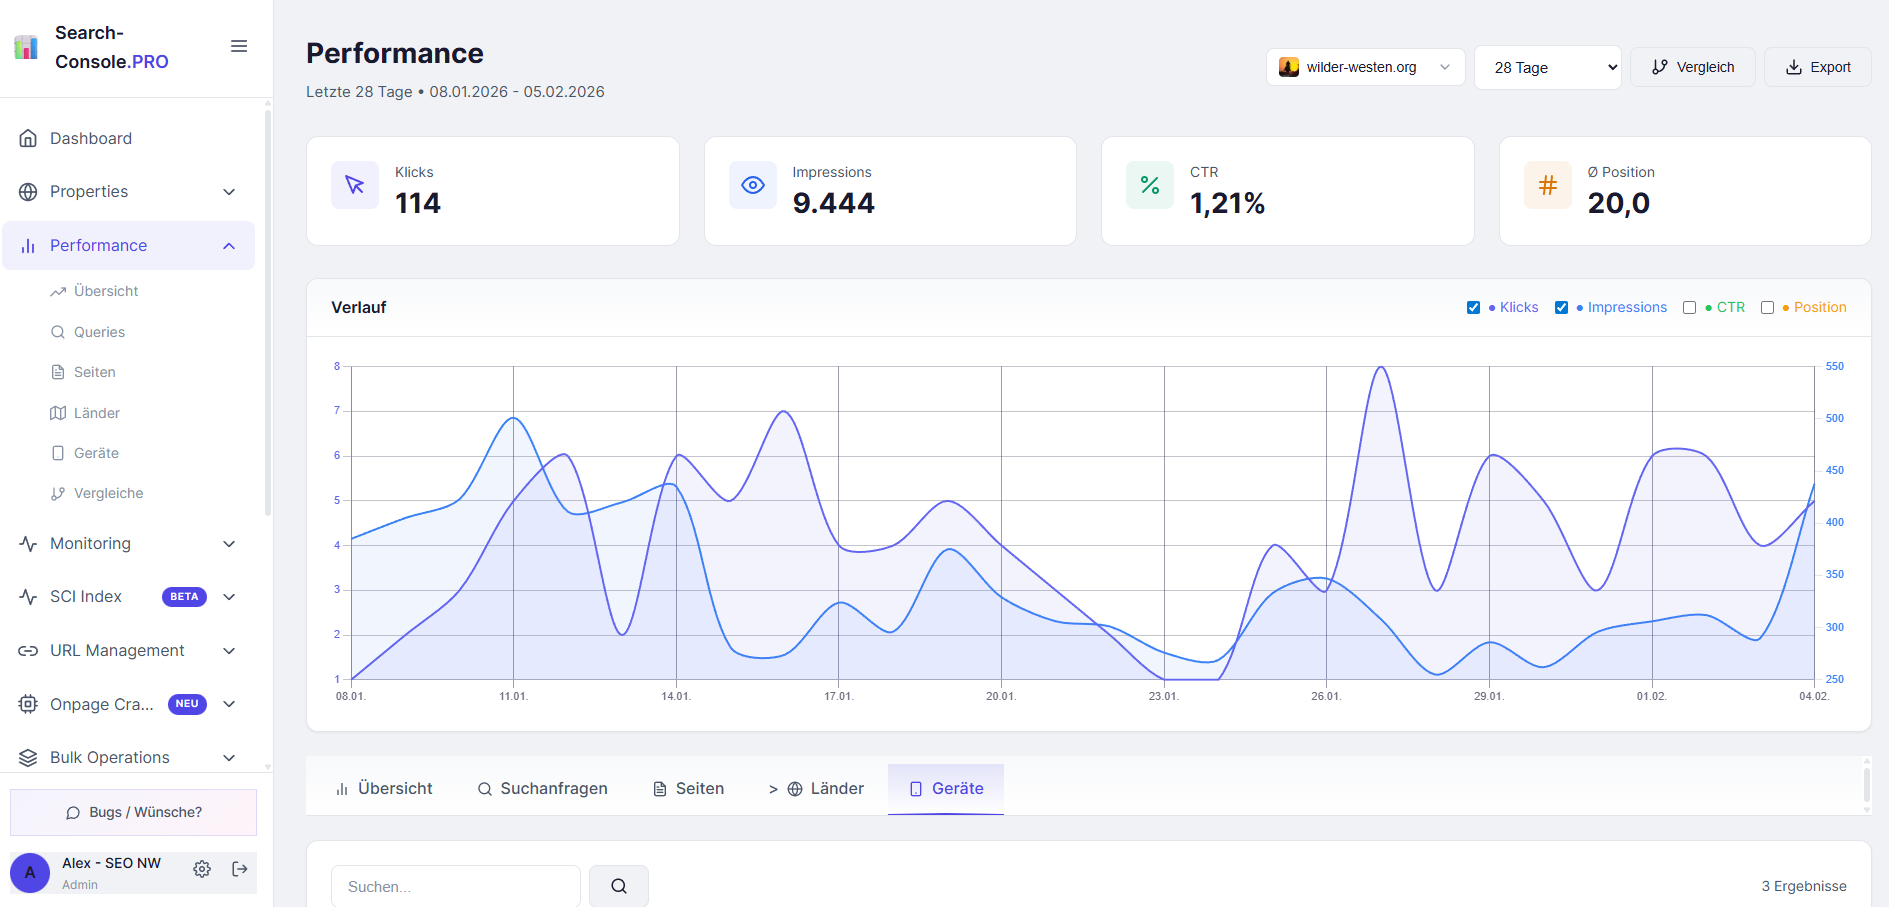Open the 28 Tage date range dropdown

[x=1547, y=67]
